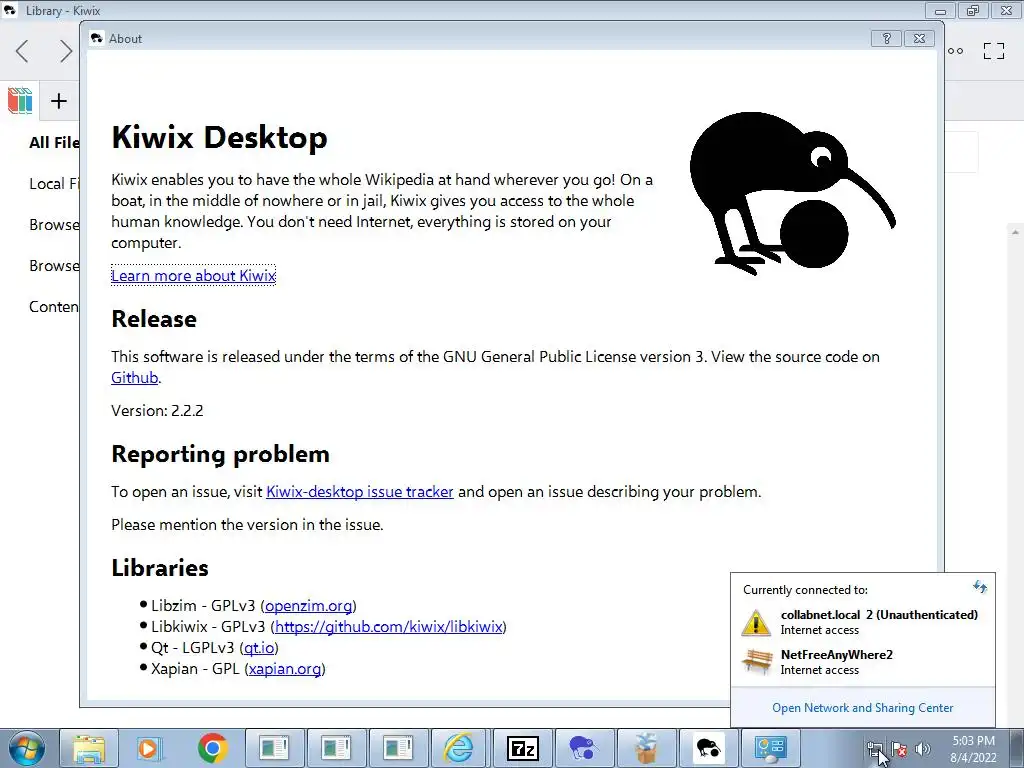Click the network refresh arrows icon in popup

pyautogui.click(x=980, y=586)
